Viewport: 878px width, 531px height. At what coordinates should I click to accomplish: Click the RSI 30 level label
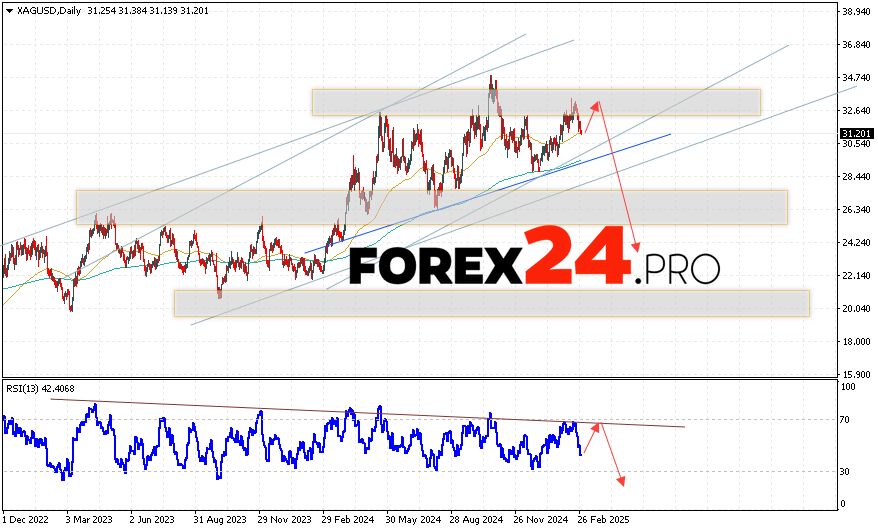(845, 471)
